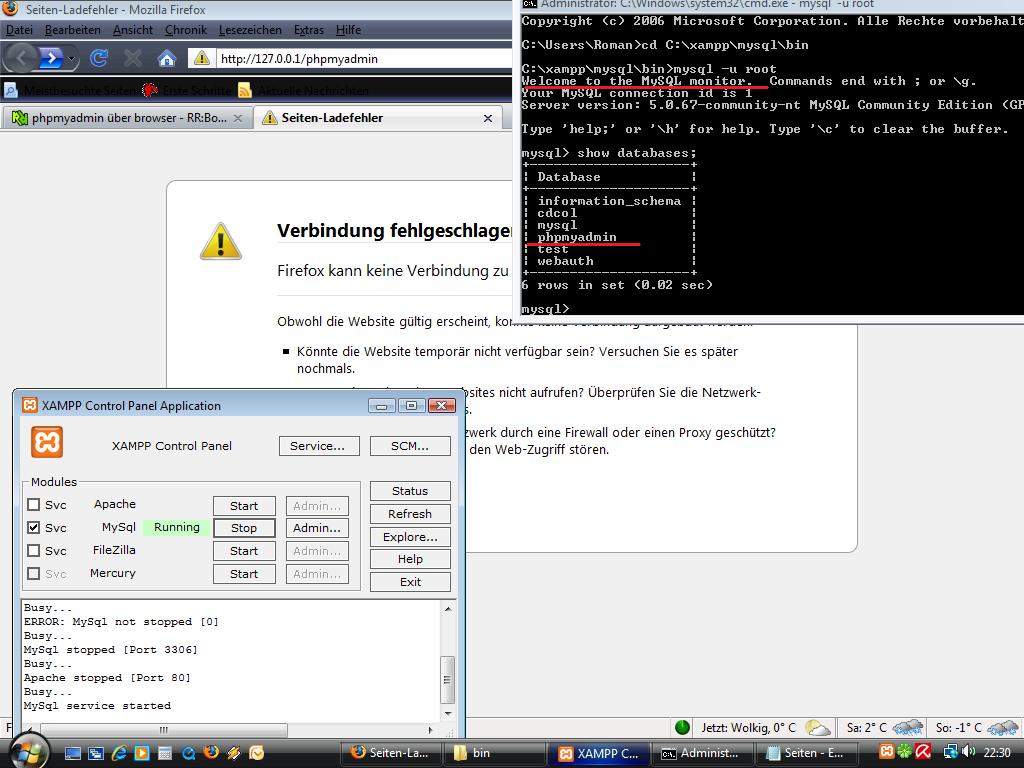Open MySql Admin... in XAMPP

click(x=317, y=528)
